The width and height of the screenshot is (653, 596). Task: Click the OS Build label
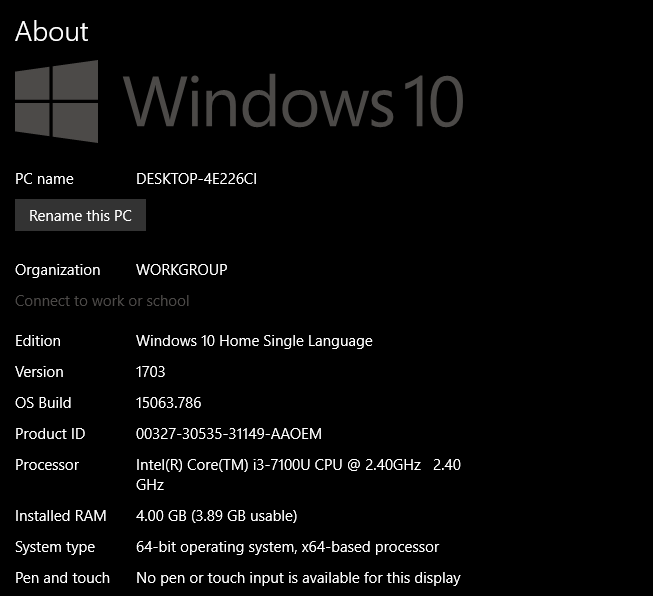coord(43,403)
